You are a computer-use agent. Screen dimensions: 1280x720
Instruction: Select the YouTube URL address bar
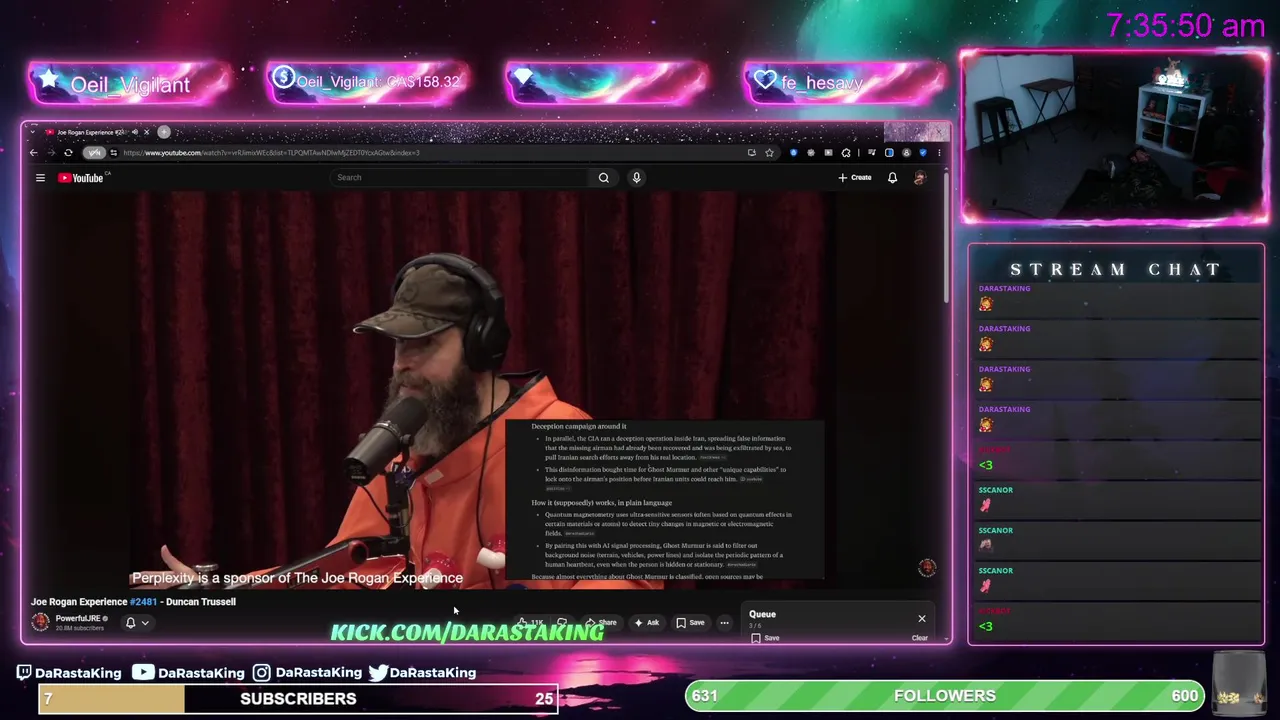click(x=430, y=153)
